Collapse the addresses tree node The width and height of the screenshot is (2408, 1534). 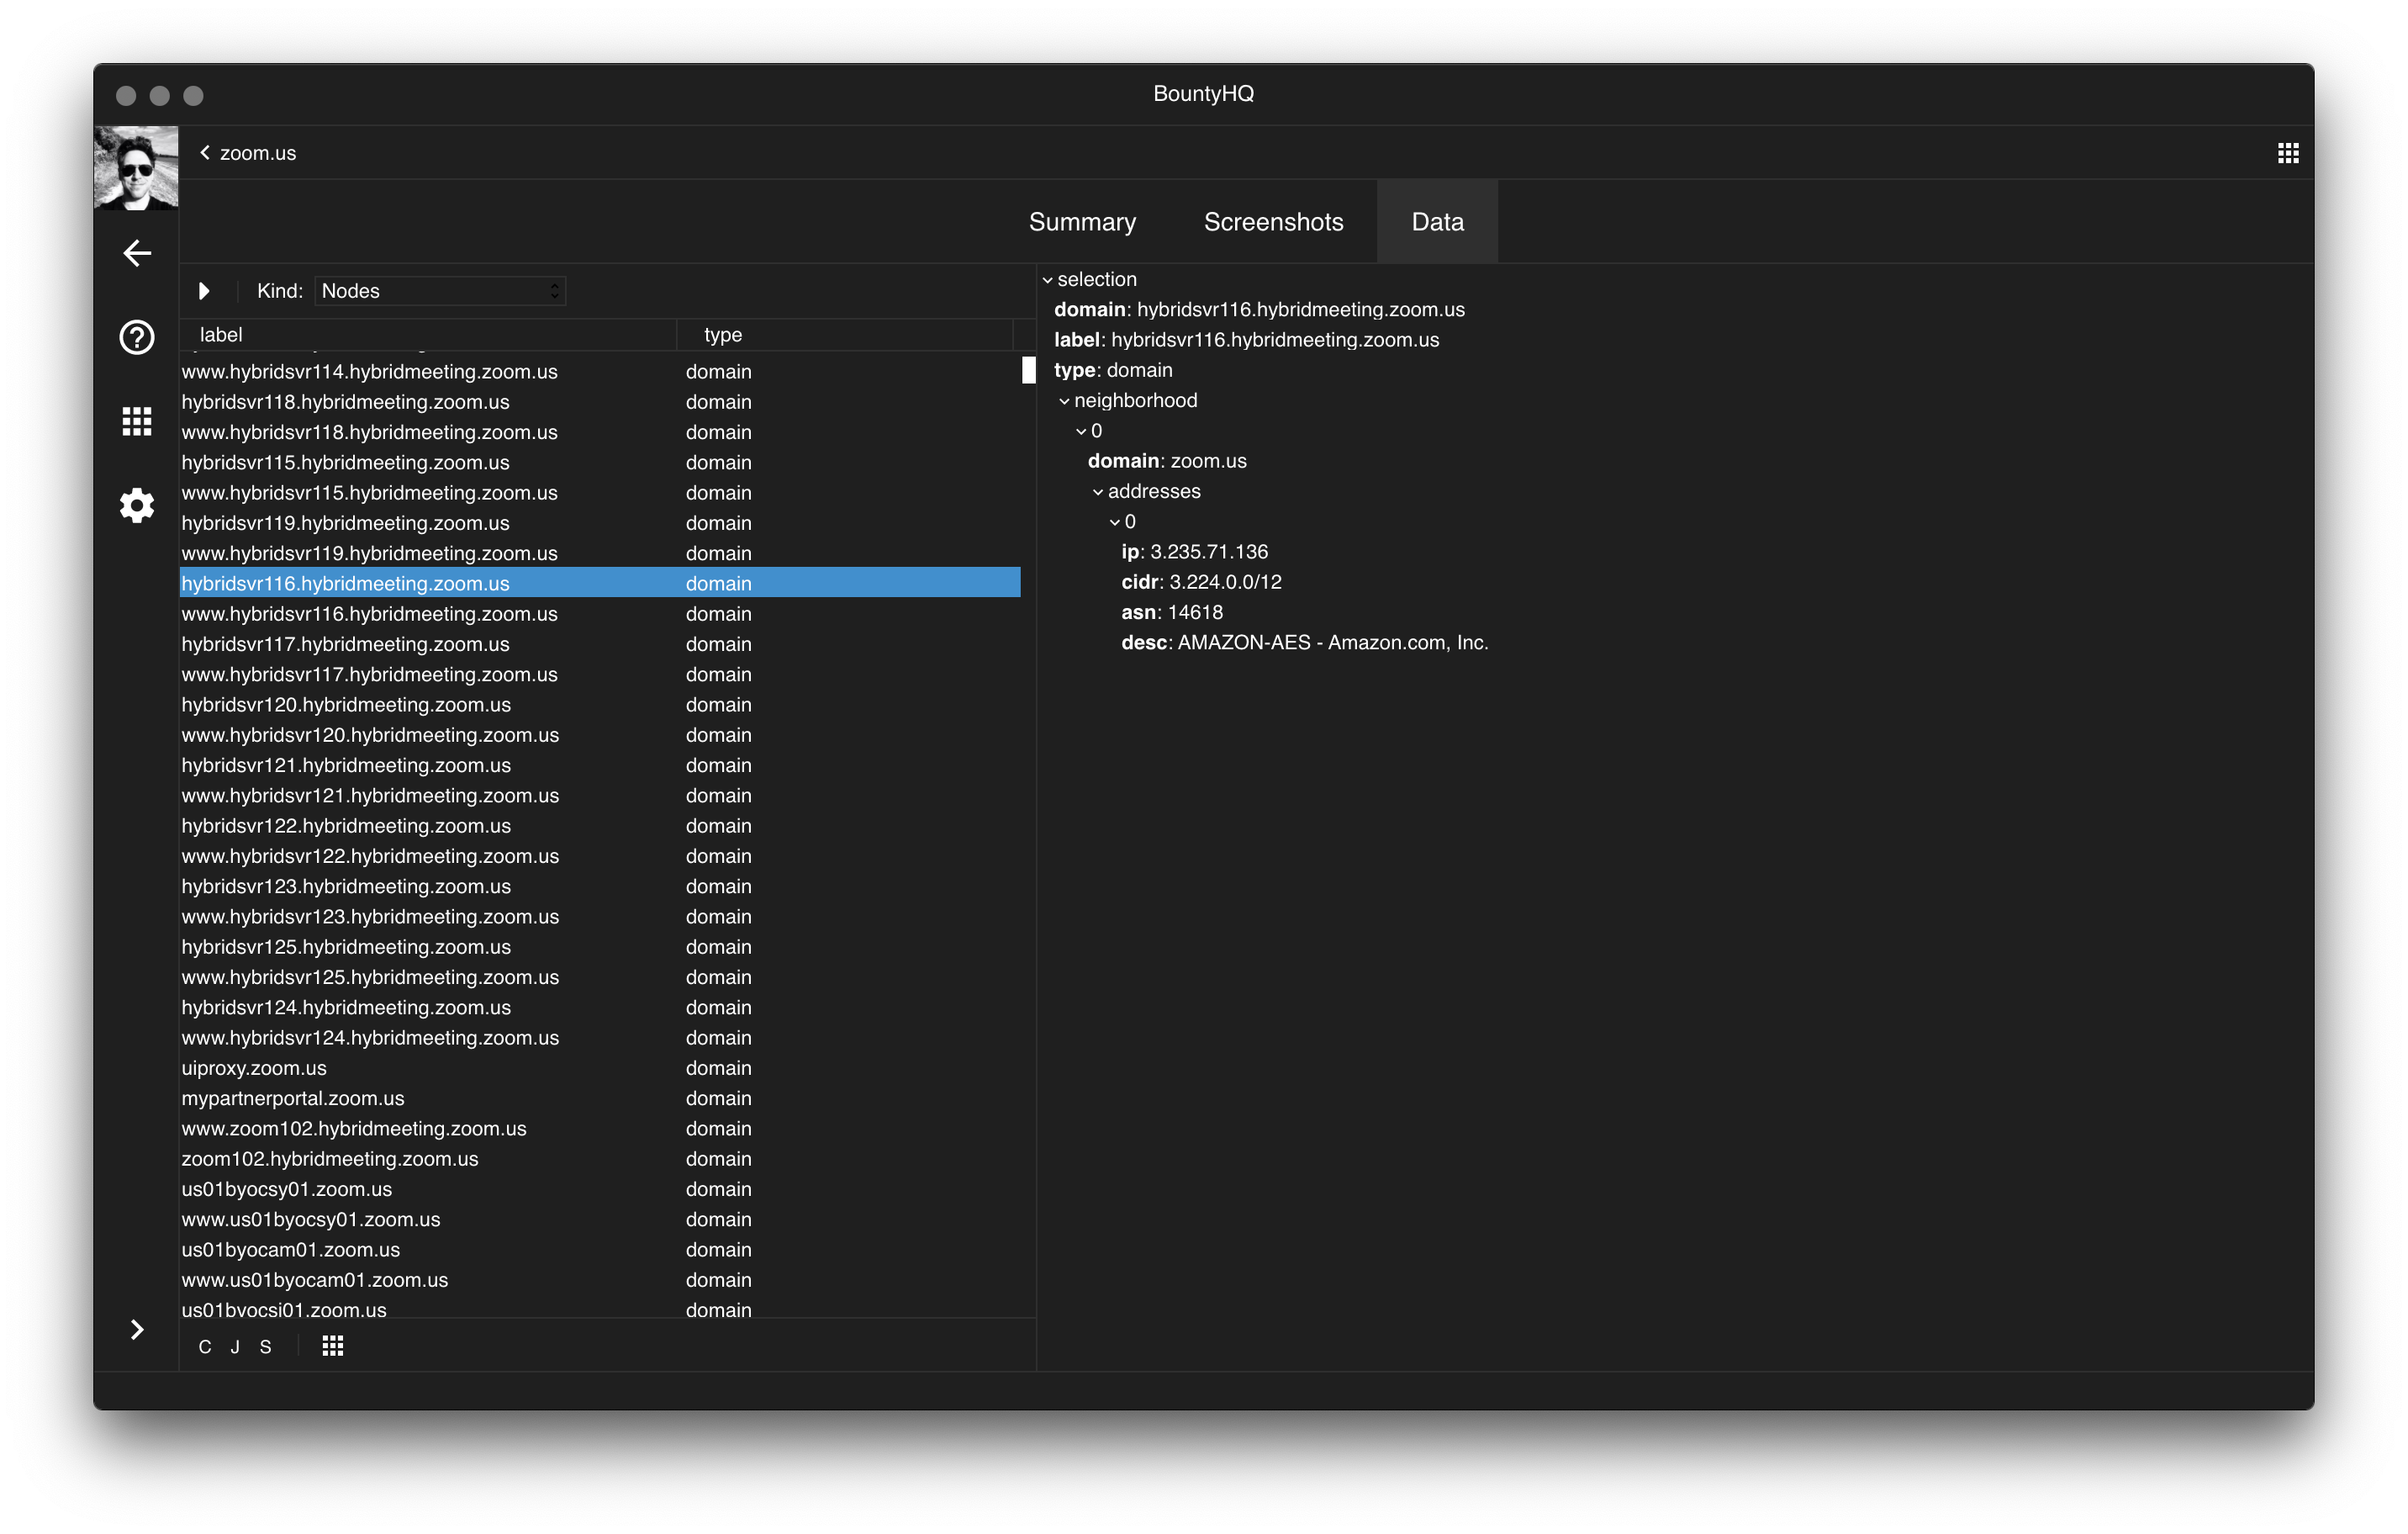[1098, 492]
